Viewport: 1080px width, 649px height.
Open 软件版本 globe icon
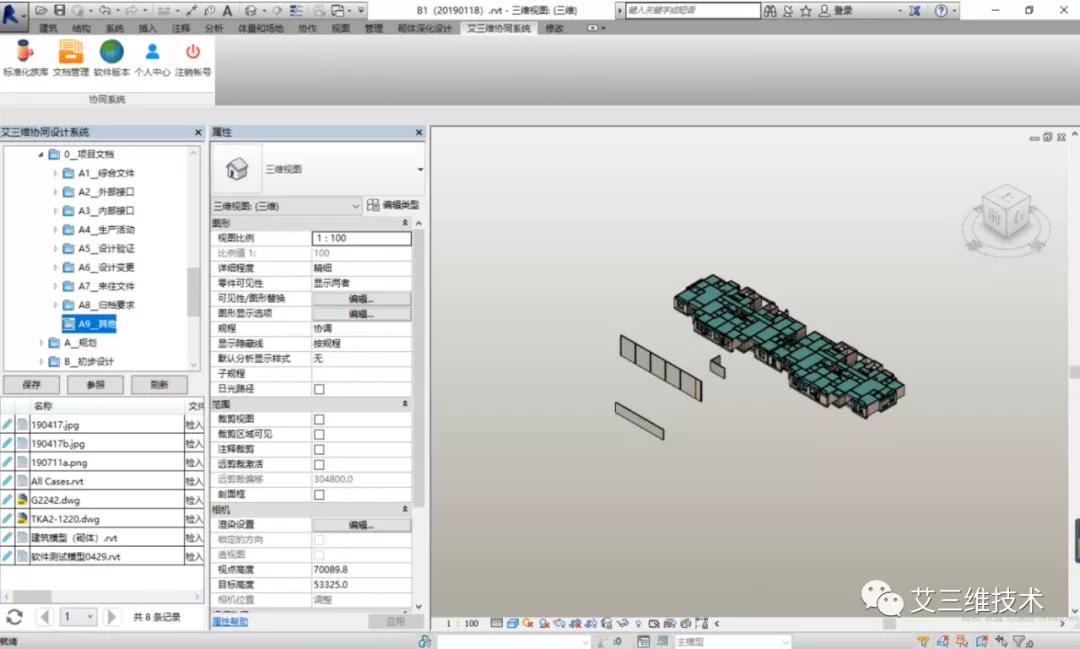pyautogui.click(x=112, y=52)
